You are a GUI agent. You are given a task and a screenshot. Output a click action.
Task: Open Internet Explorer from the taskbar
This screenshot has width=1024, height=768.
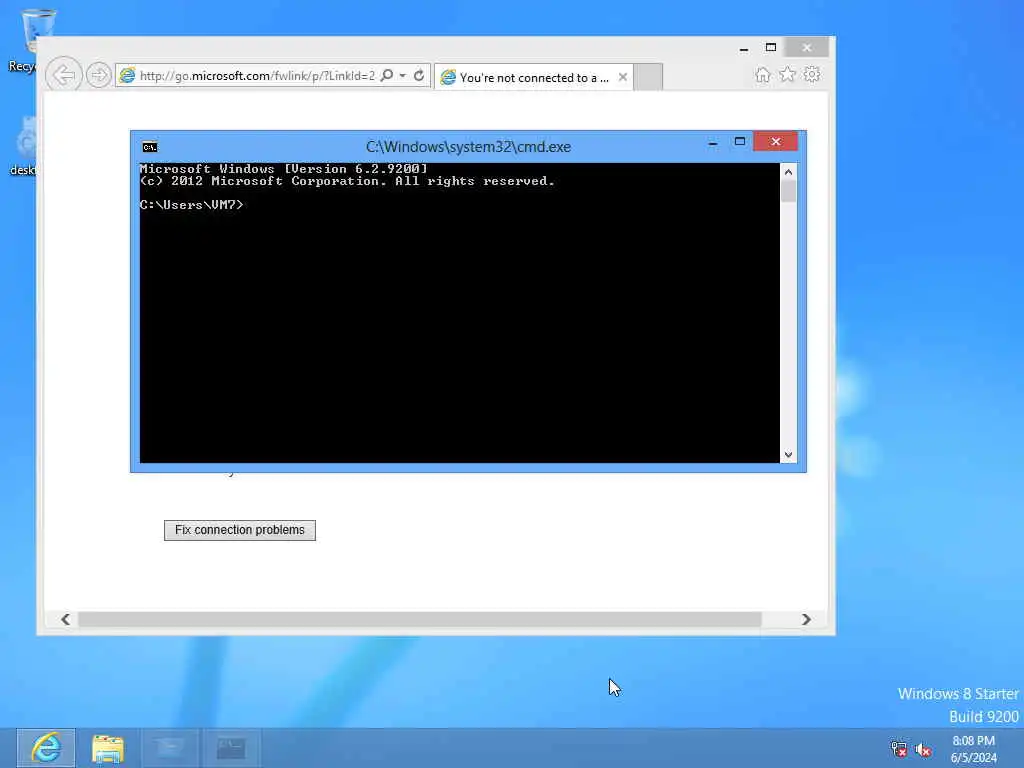point(46,748)
